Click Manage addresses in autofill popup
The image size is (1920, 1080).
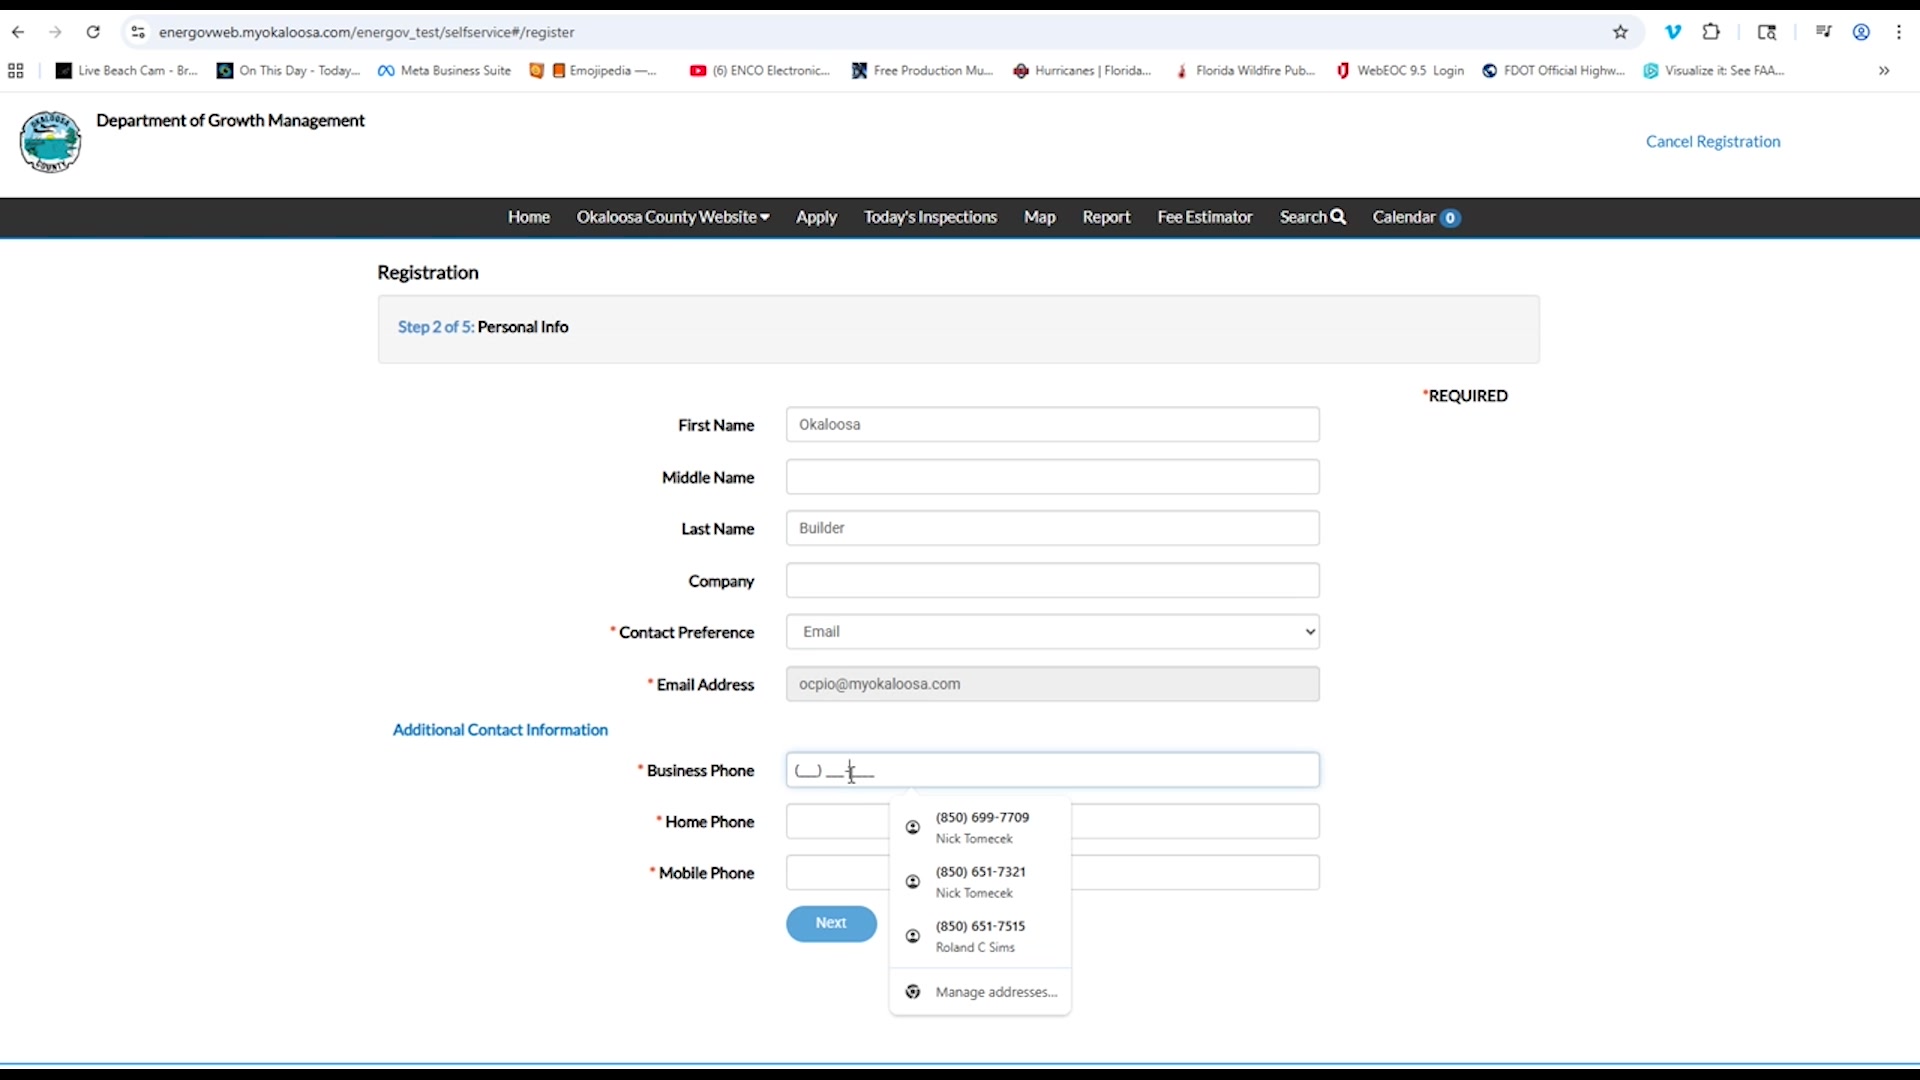(x=980, y=992)
